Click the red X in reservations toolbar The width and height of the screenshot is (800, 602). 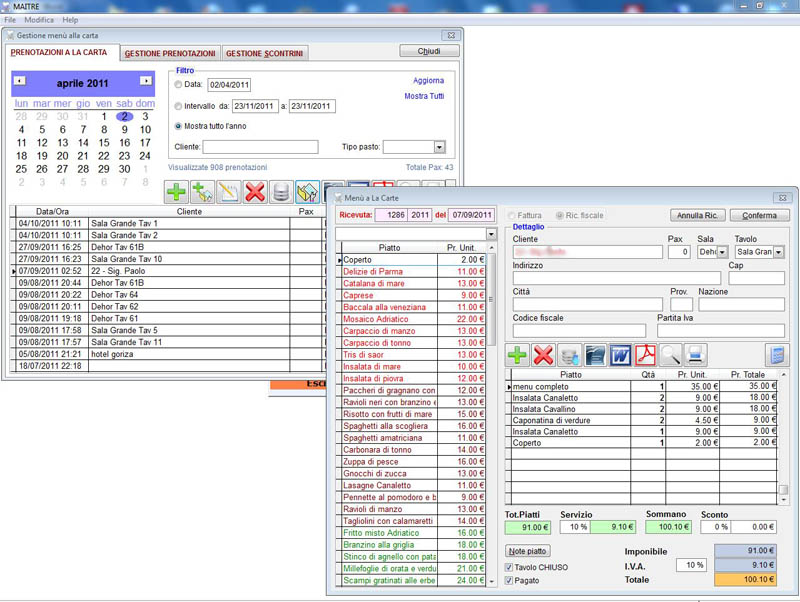pyautogui.click(x=255, y=191)
